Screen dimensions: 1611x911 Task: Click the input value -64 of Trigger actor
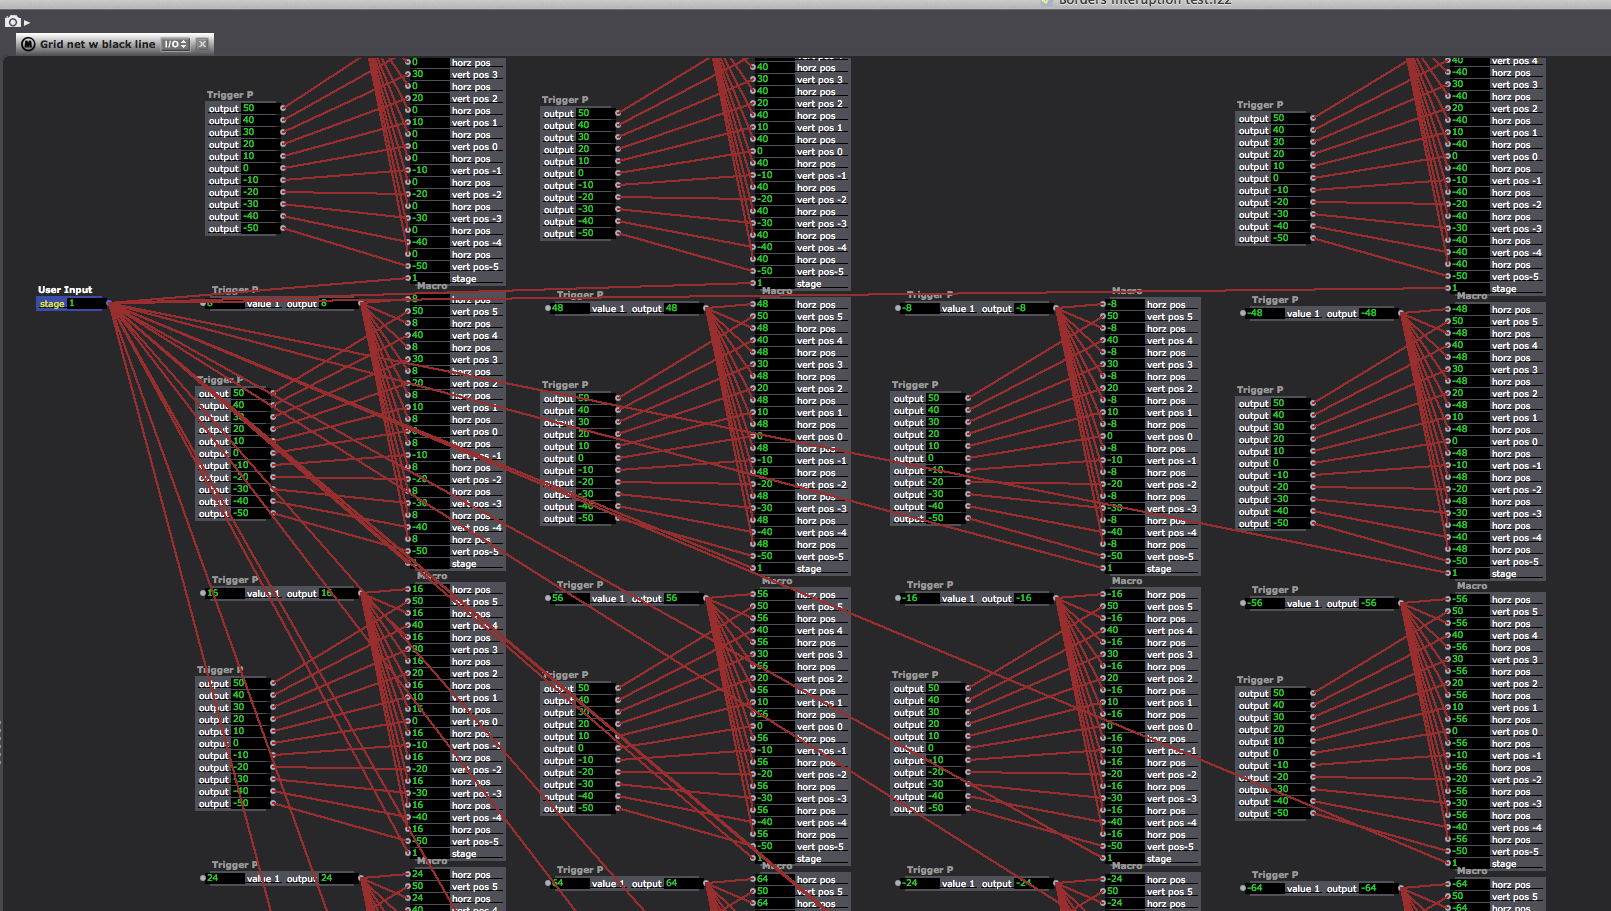tap(1264, 888)
